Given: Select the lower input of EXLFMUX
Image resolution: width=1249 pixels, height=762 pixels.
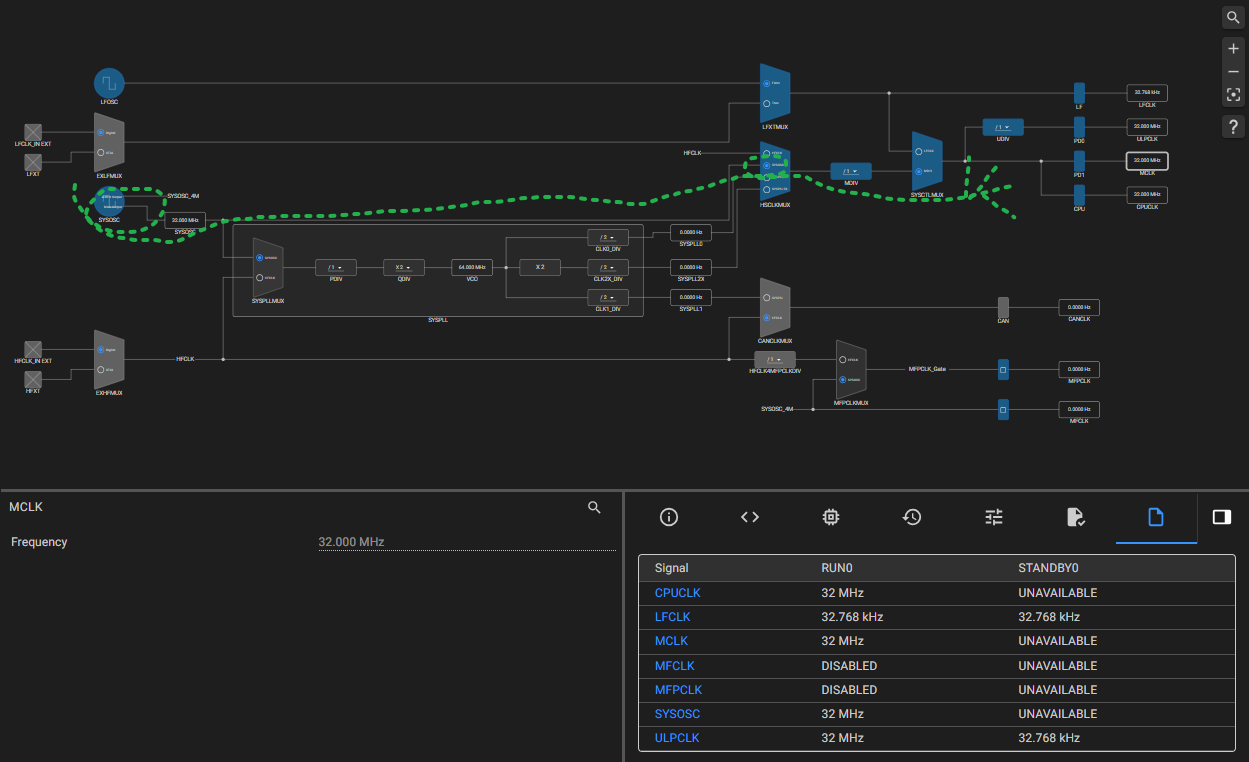Looking at the screenshot, I should [x=101, y=153].
